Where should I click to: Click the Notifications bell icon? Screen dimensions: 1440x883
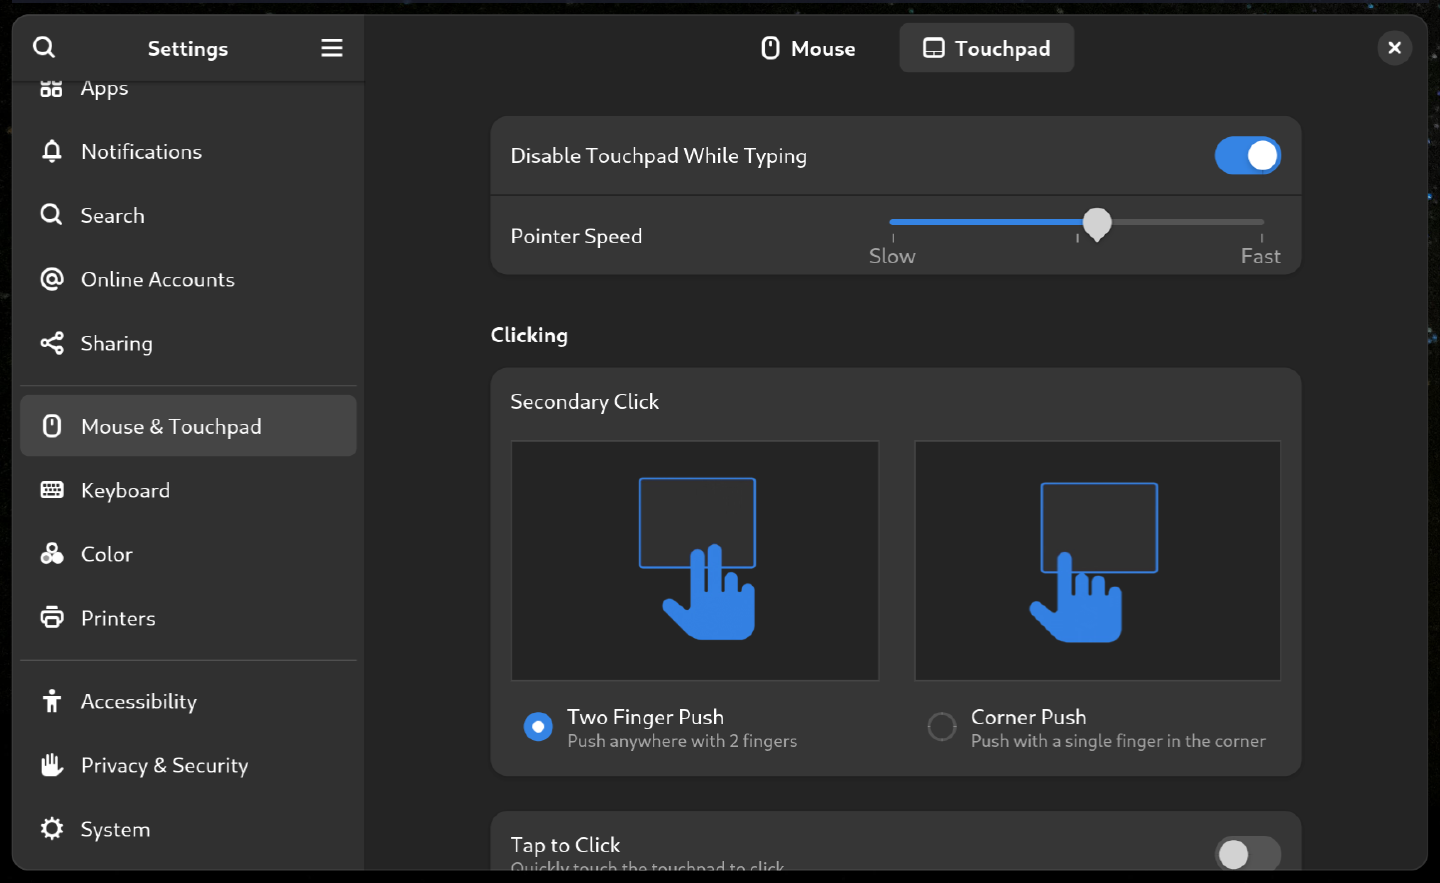[x=52, y=151]
